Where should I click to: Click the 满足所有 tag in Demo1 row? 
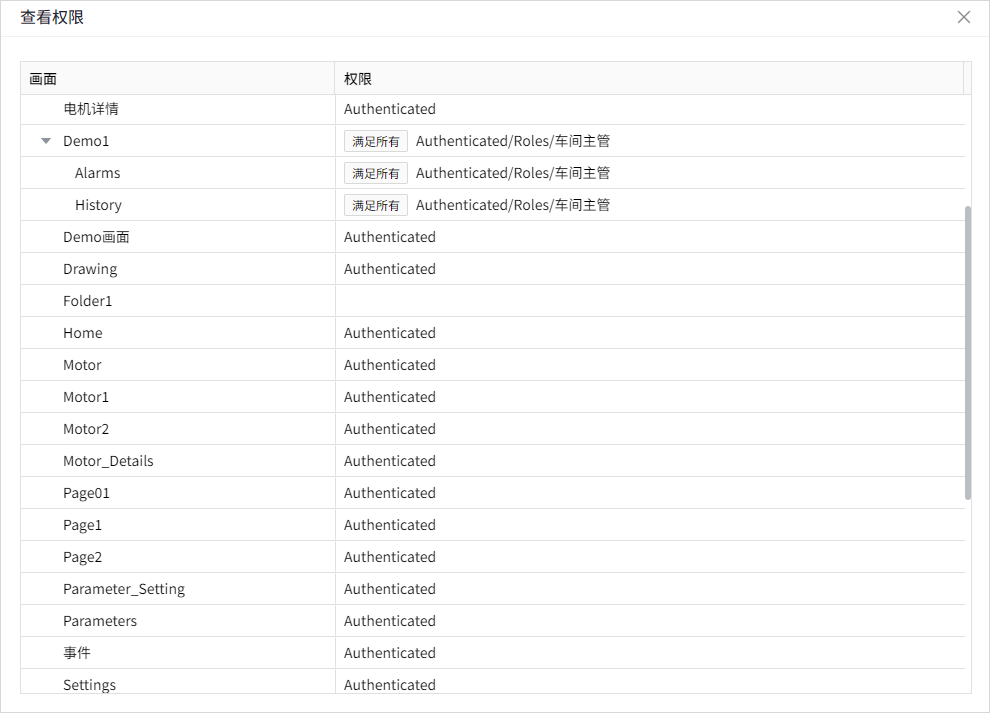(x=376, y=141)
